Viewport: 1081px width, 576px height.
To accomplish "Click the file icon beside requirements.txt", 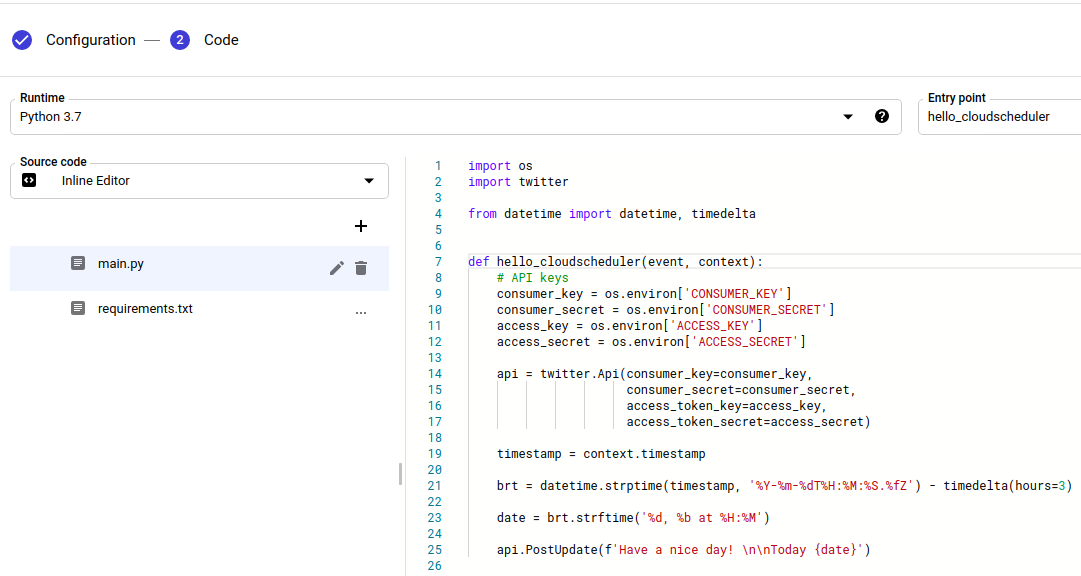I will (x=78, y=308).
